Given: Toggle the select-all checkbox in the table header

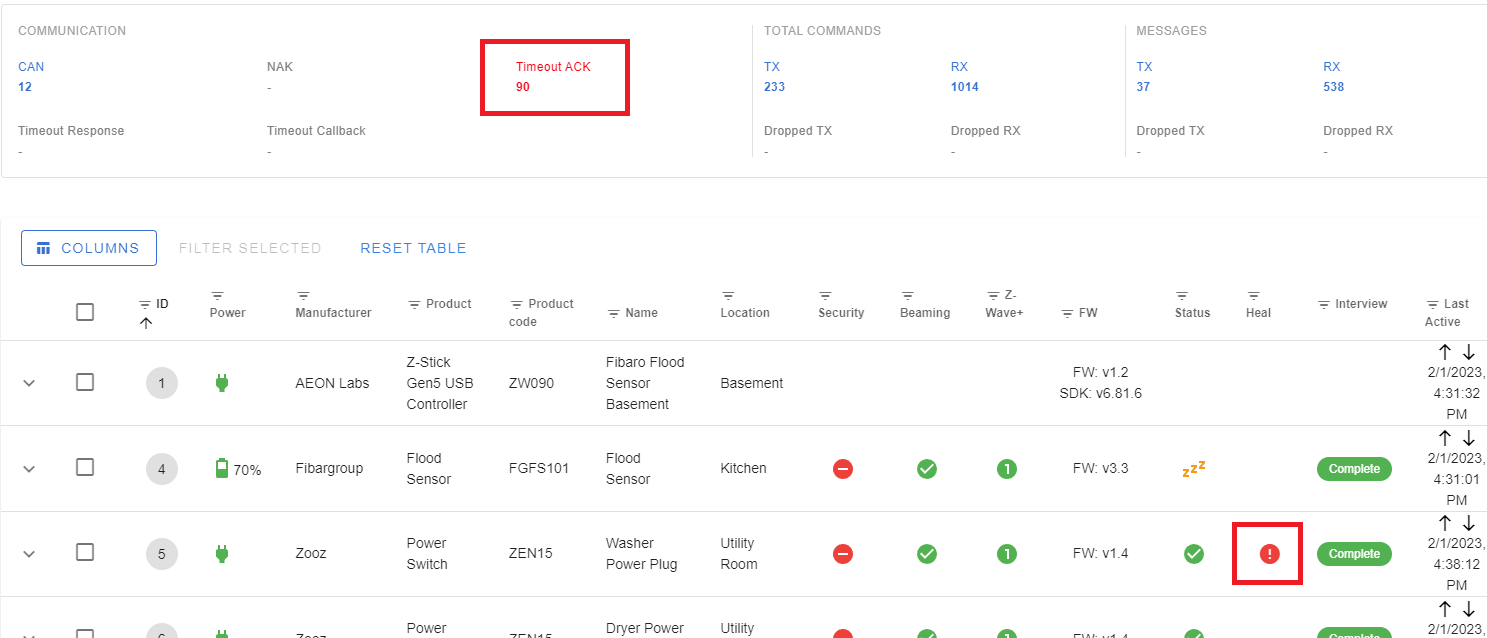Looking at the screenshot, I should [85, 311].
